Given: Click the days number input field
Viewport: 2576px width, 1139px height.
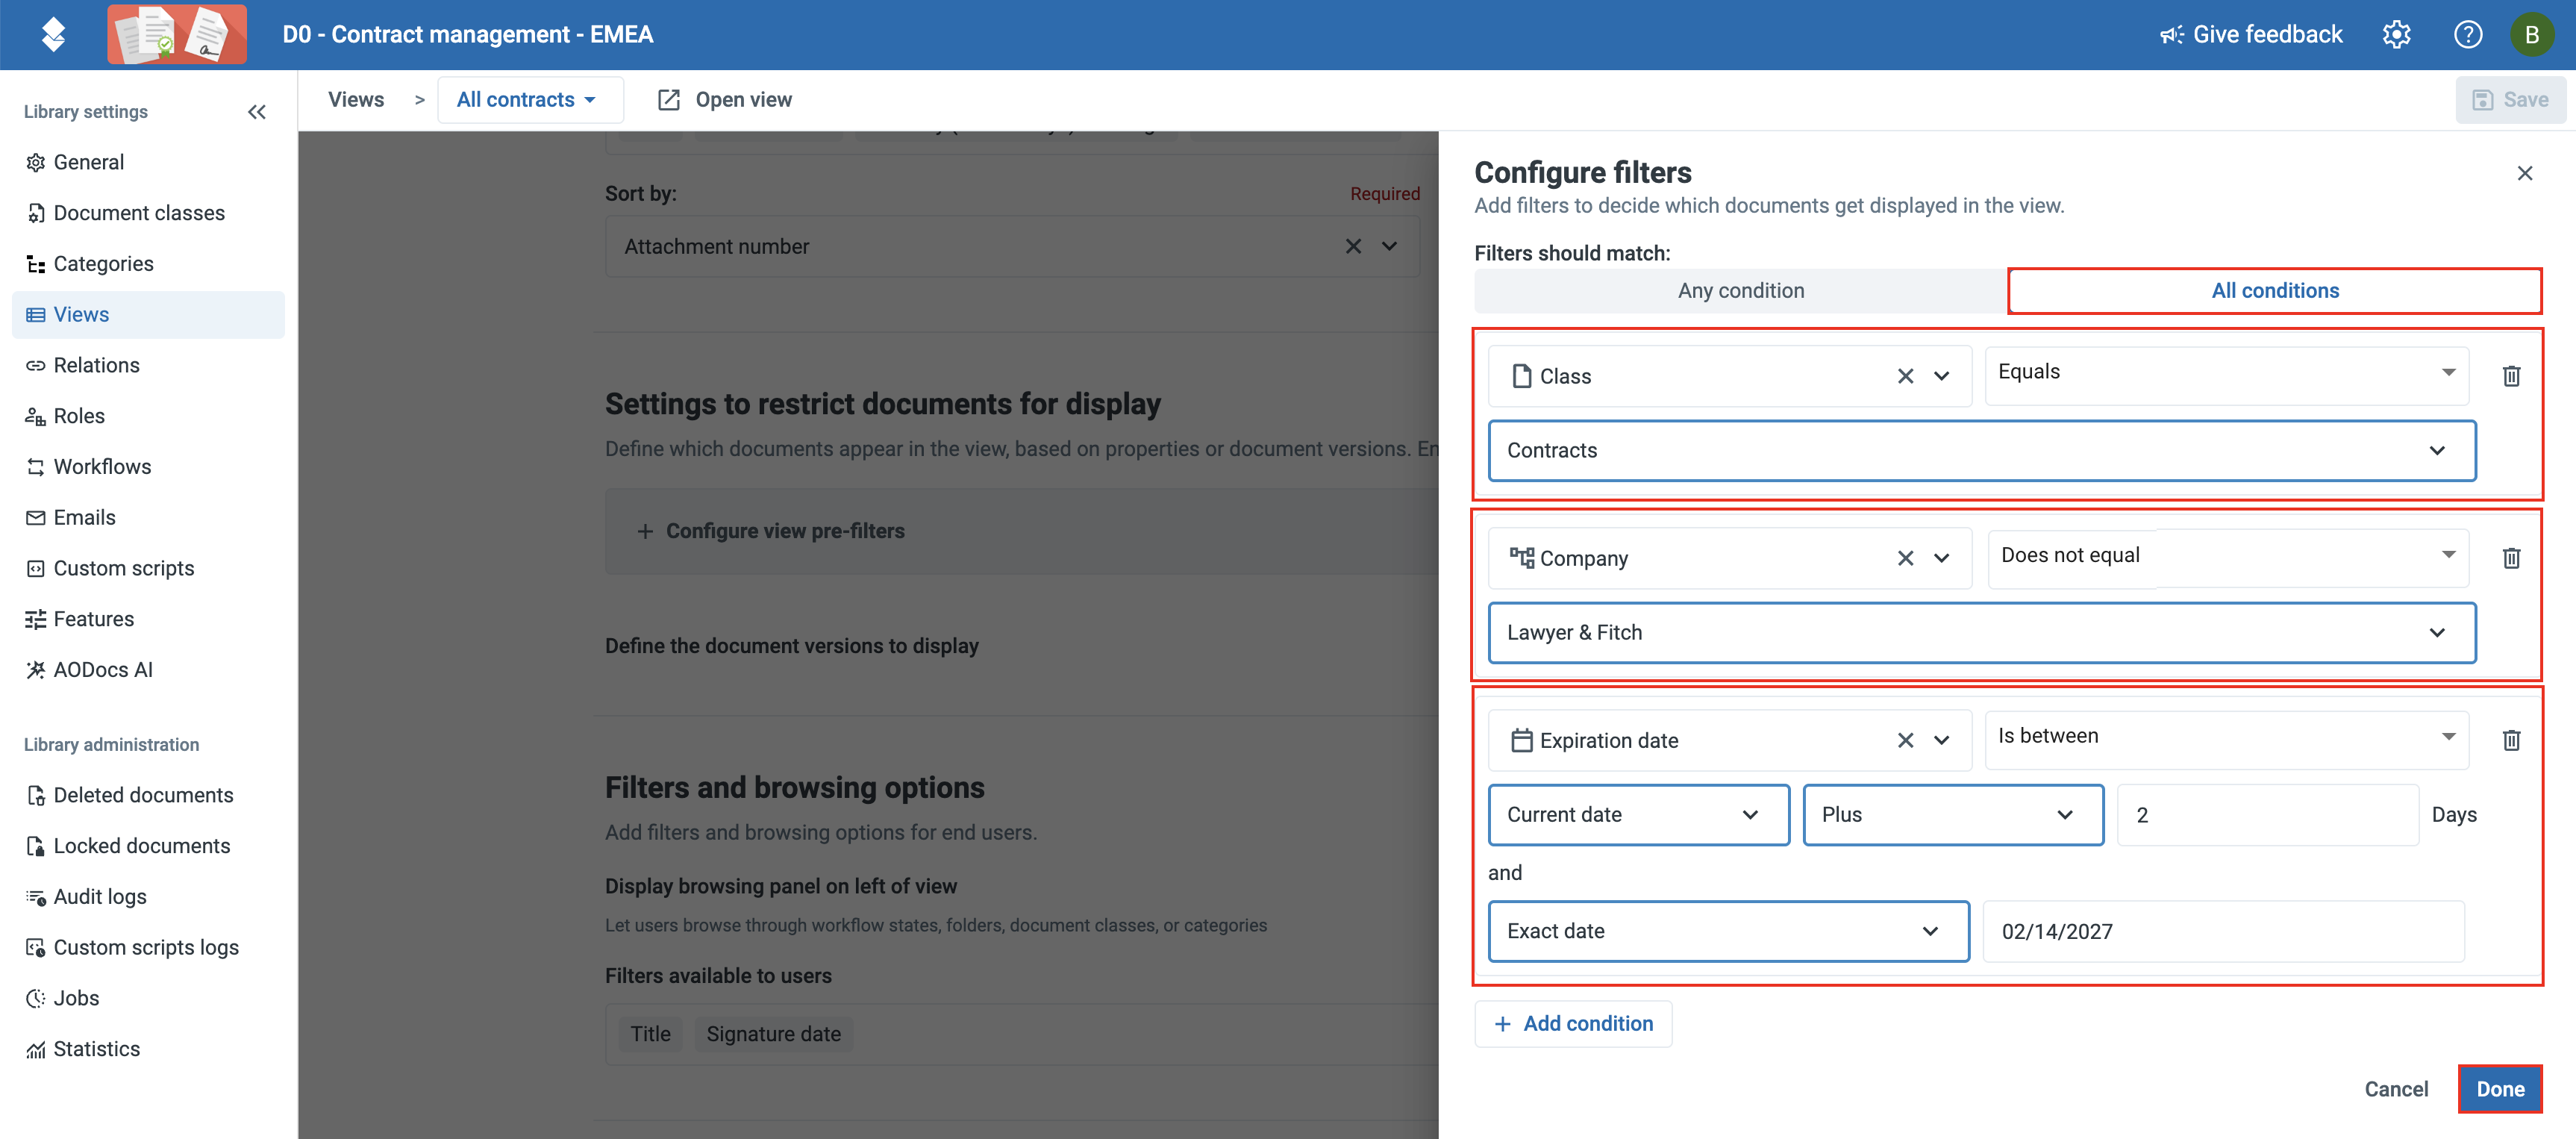Looking at the screenshot, I should (x=2267, y=815).
